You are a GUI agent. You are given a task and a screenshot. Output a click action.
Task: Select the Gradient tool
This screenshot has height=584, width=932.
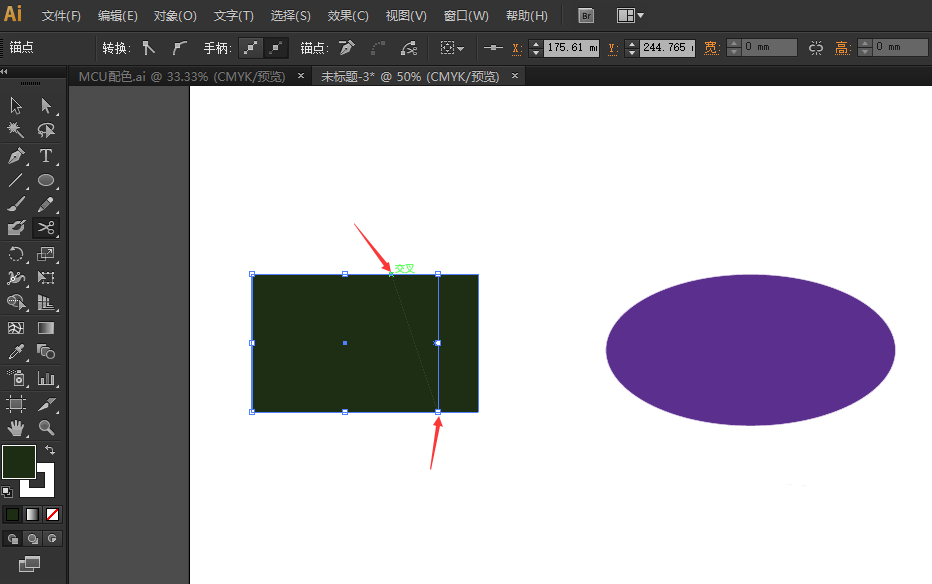pos(46,328)
